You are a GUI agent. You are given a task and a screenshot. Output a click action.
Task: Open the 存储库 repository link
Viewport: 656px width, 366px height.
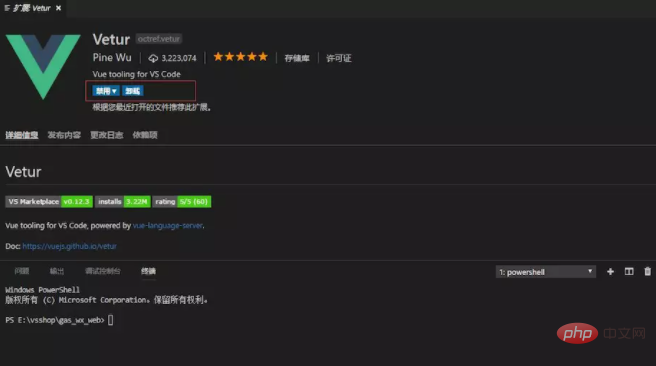[x=297, y=58]
